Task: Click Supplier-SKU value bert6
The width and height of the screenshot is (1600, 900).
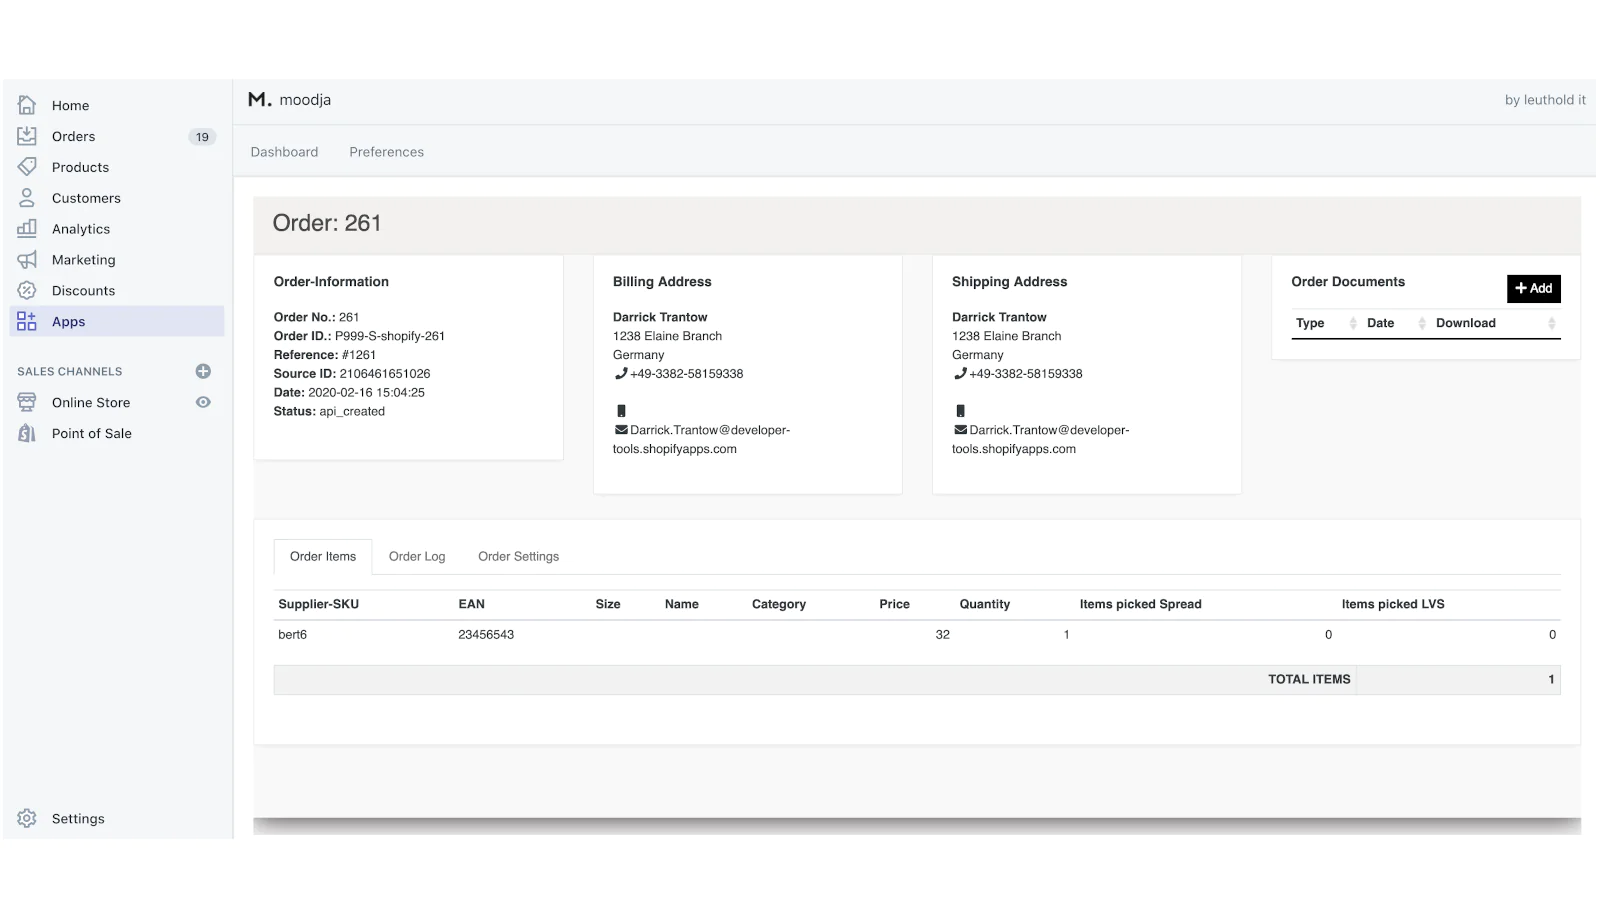Action: point(292,635)
